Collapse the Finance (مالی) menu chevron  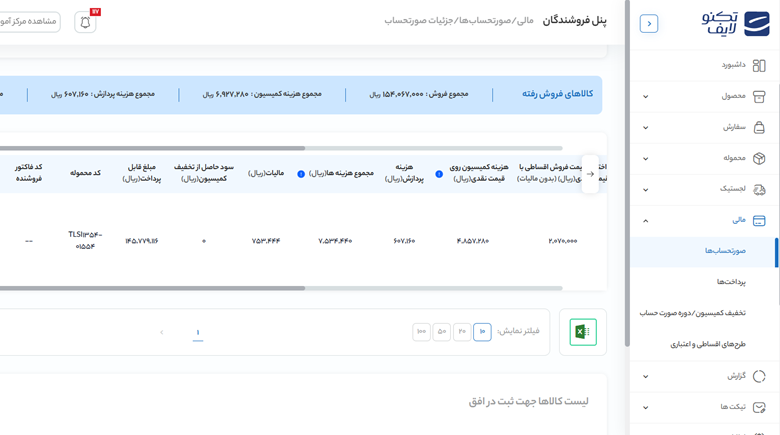pos(646,221)
